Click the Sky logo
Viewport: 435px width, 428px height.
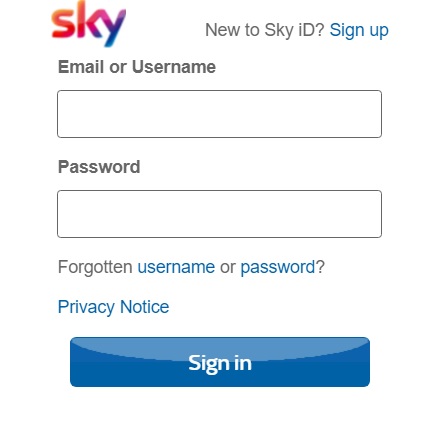[89, 23]
